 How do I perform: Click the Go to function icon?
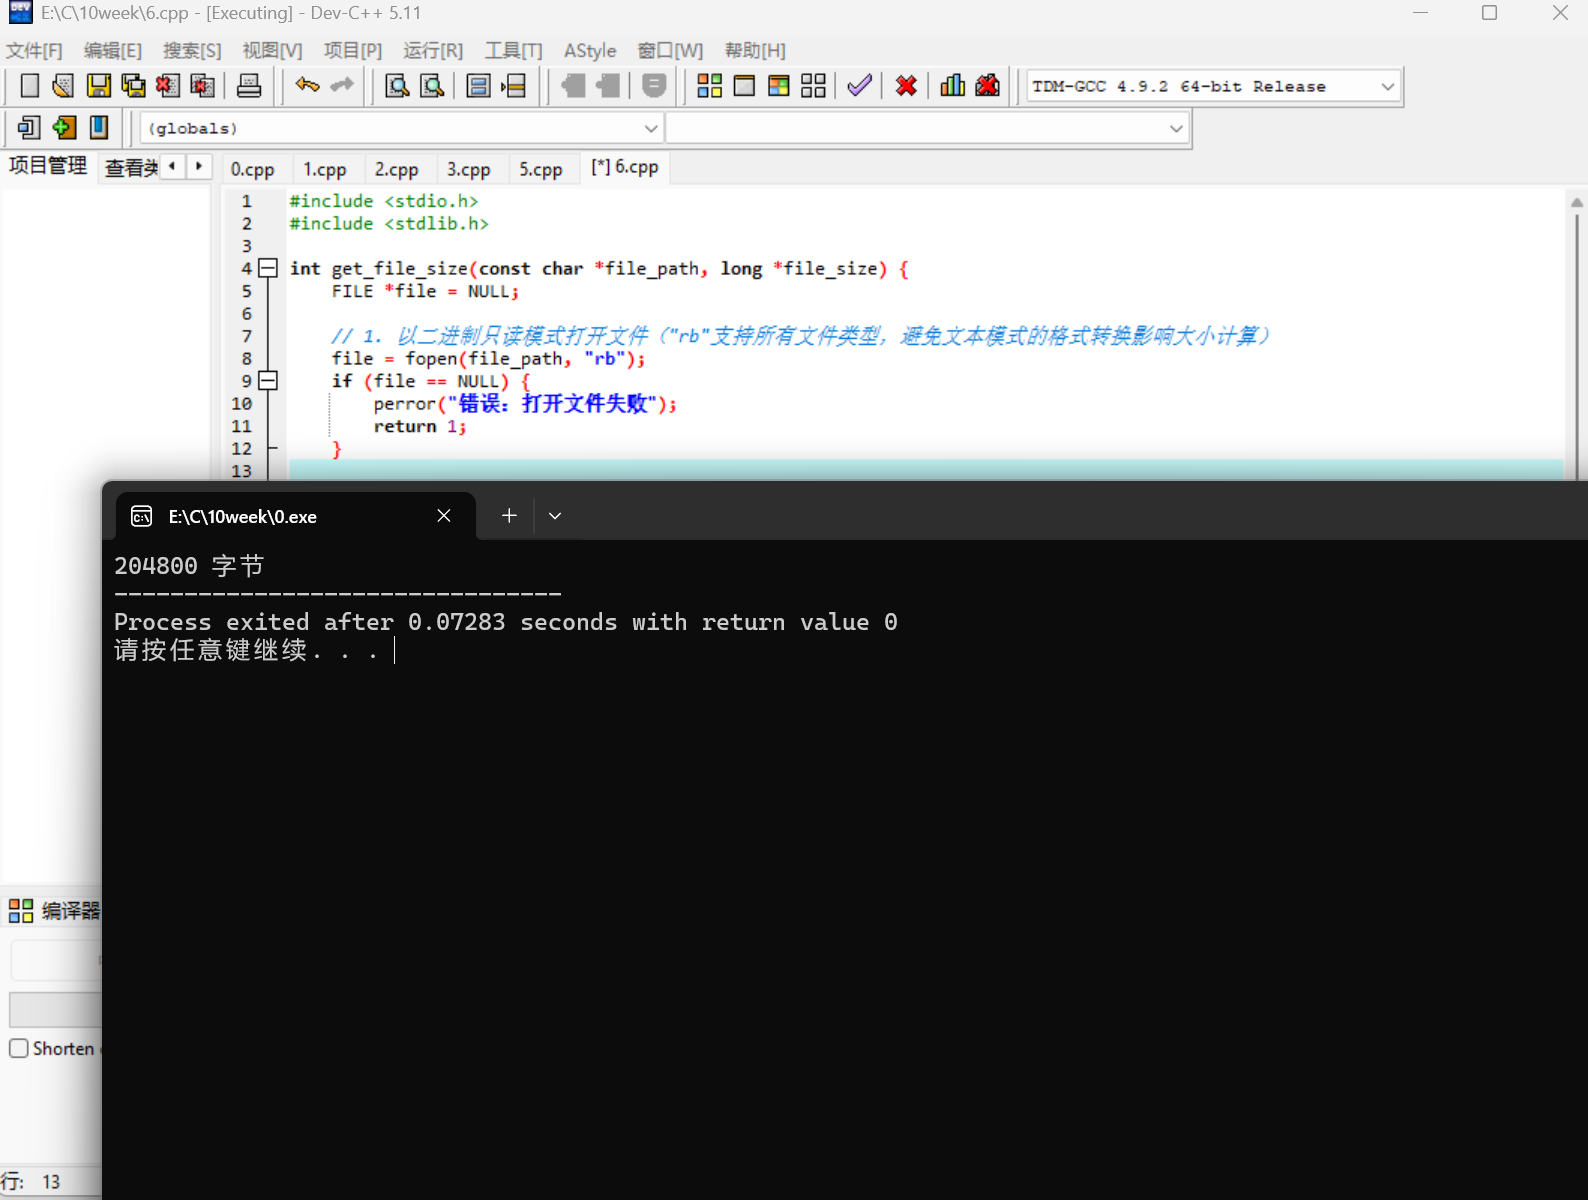[x=479, y=86]
